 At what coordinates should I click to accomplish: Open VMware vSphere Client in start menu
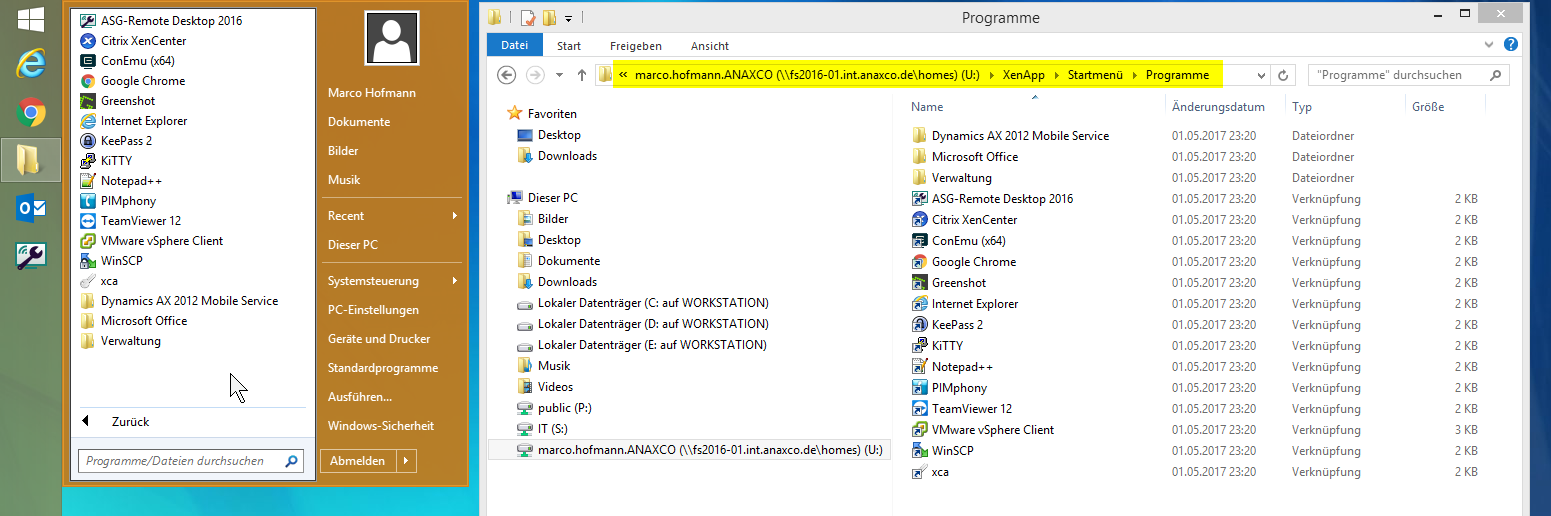pyautogui.click(x=151, y=241)
